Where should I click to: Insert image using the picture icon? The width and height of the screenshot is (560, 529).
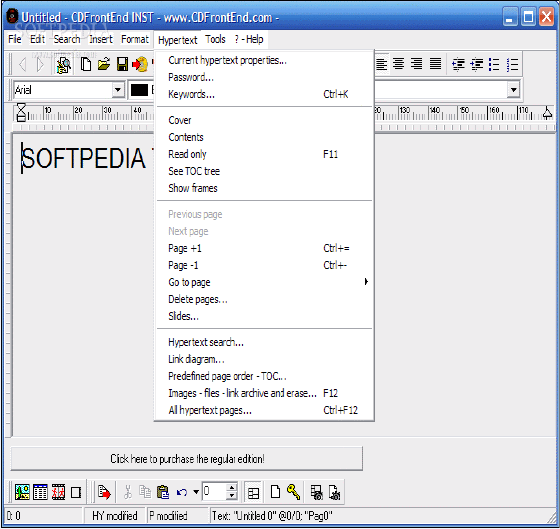click(22, 492)
